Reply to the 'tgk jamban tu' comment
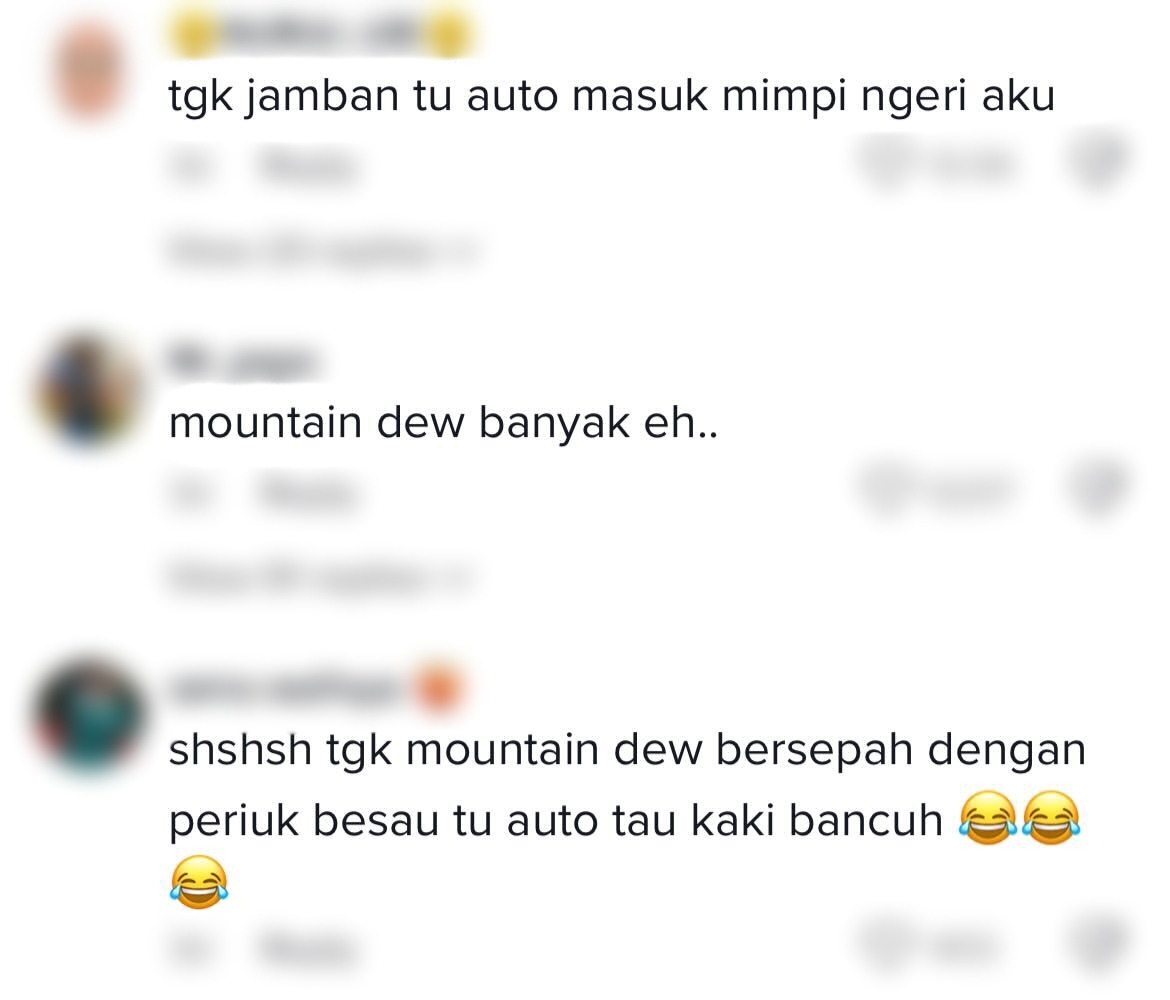The width and height of the screenshot is (1170, 1000). [x=307, y=166]
